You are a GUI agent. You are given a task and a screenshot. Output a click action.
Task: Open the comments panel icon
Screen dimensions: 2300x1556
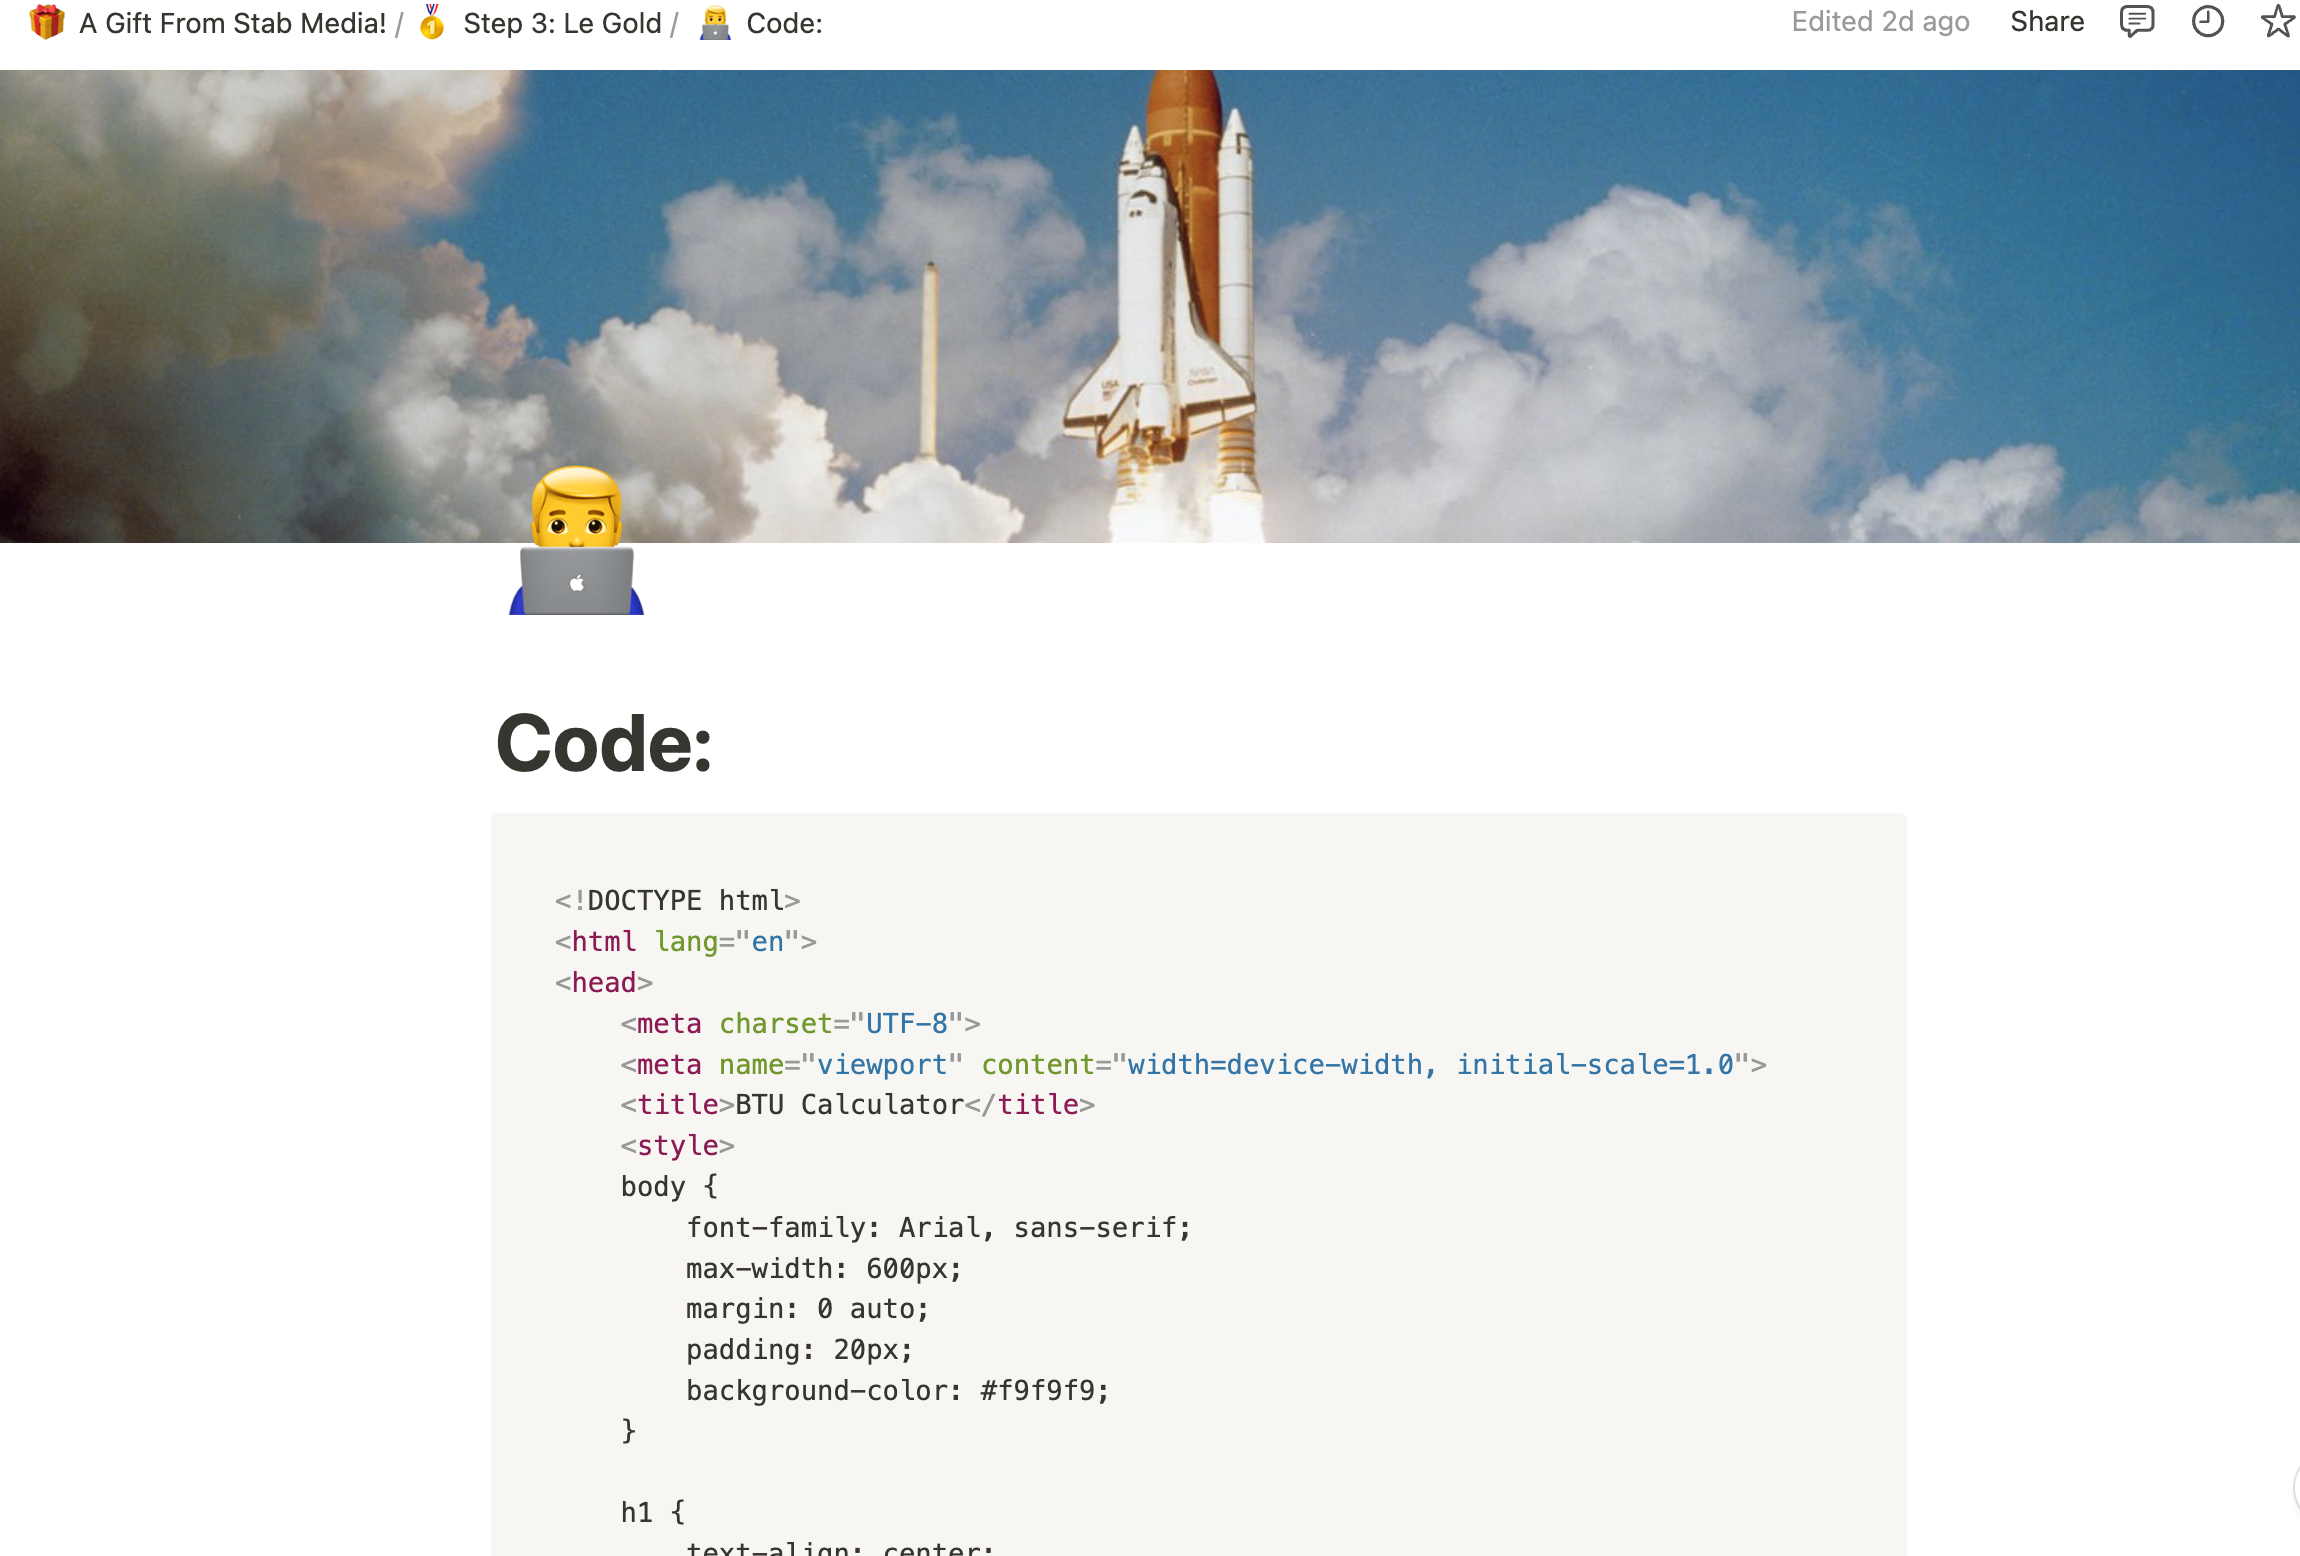2137,22
